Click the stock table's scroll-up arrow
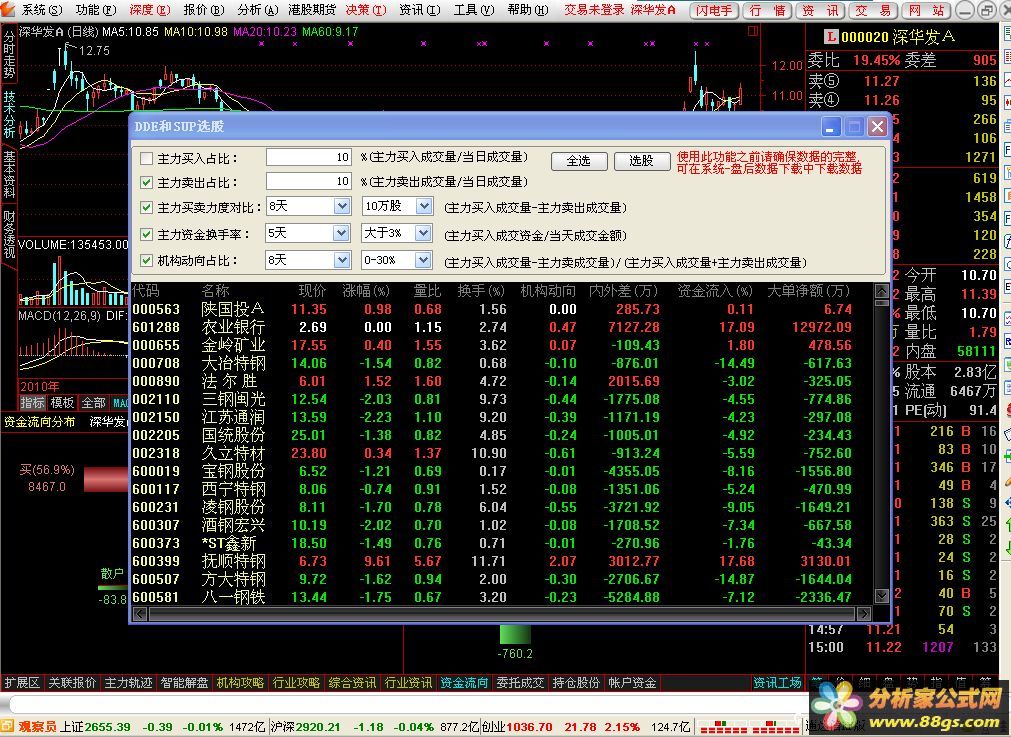1011x737 pixels. (881, 291)
